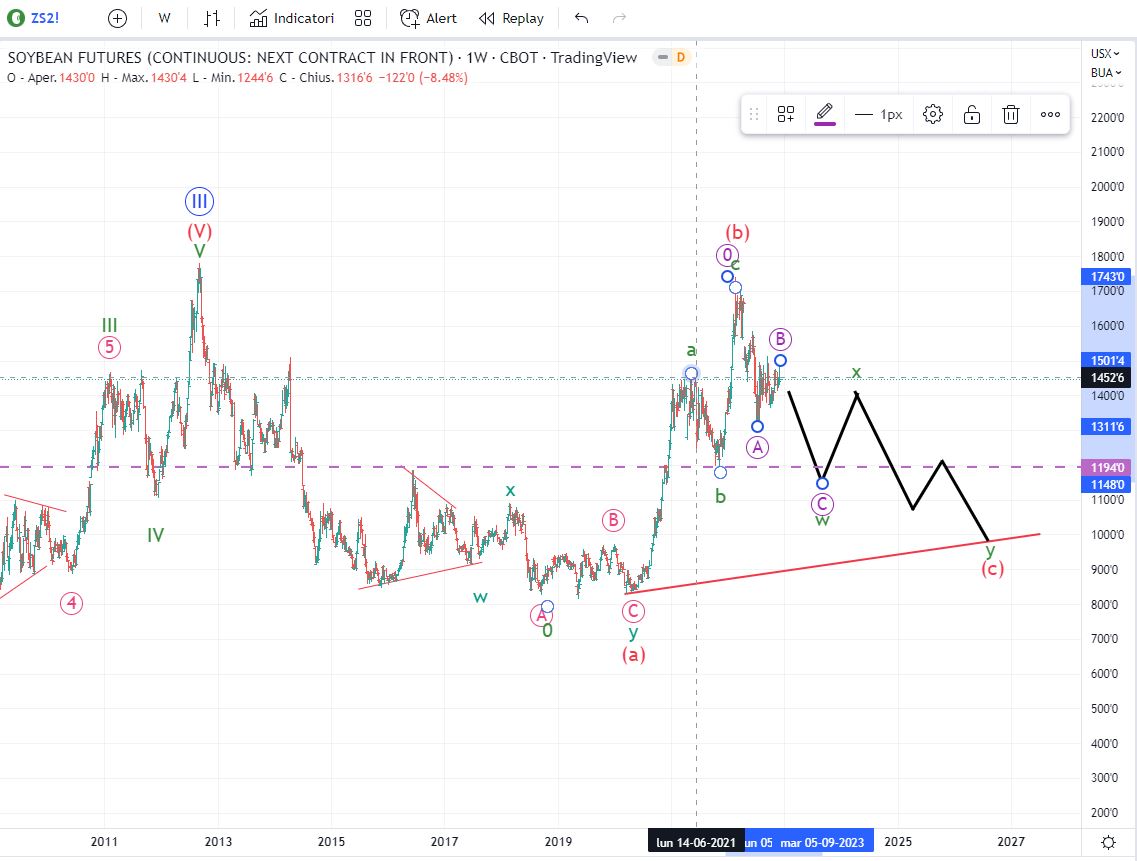The height and width of the screenshot is (861, 1137).
Task: Click the SOYBEAN FUTURES chart title
Action: pyautogui.click(x=322, y=57)
